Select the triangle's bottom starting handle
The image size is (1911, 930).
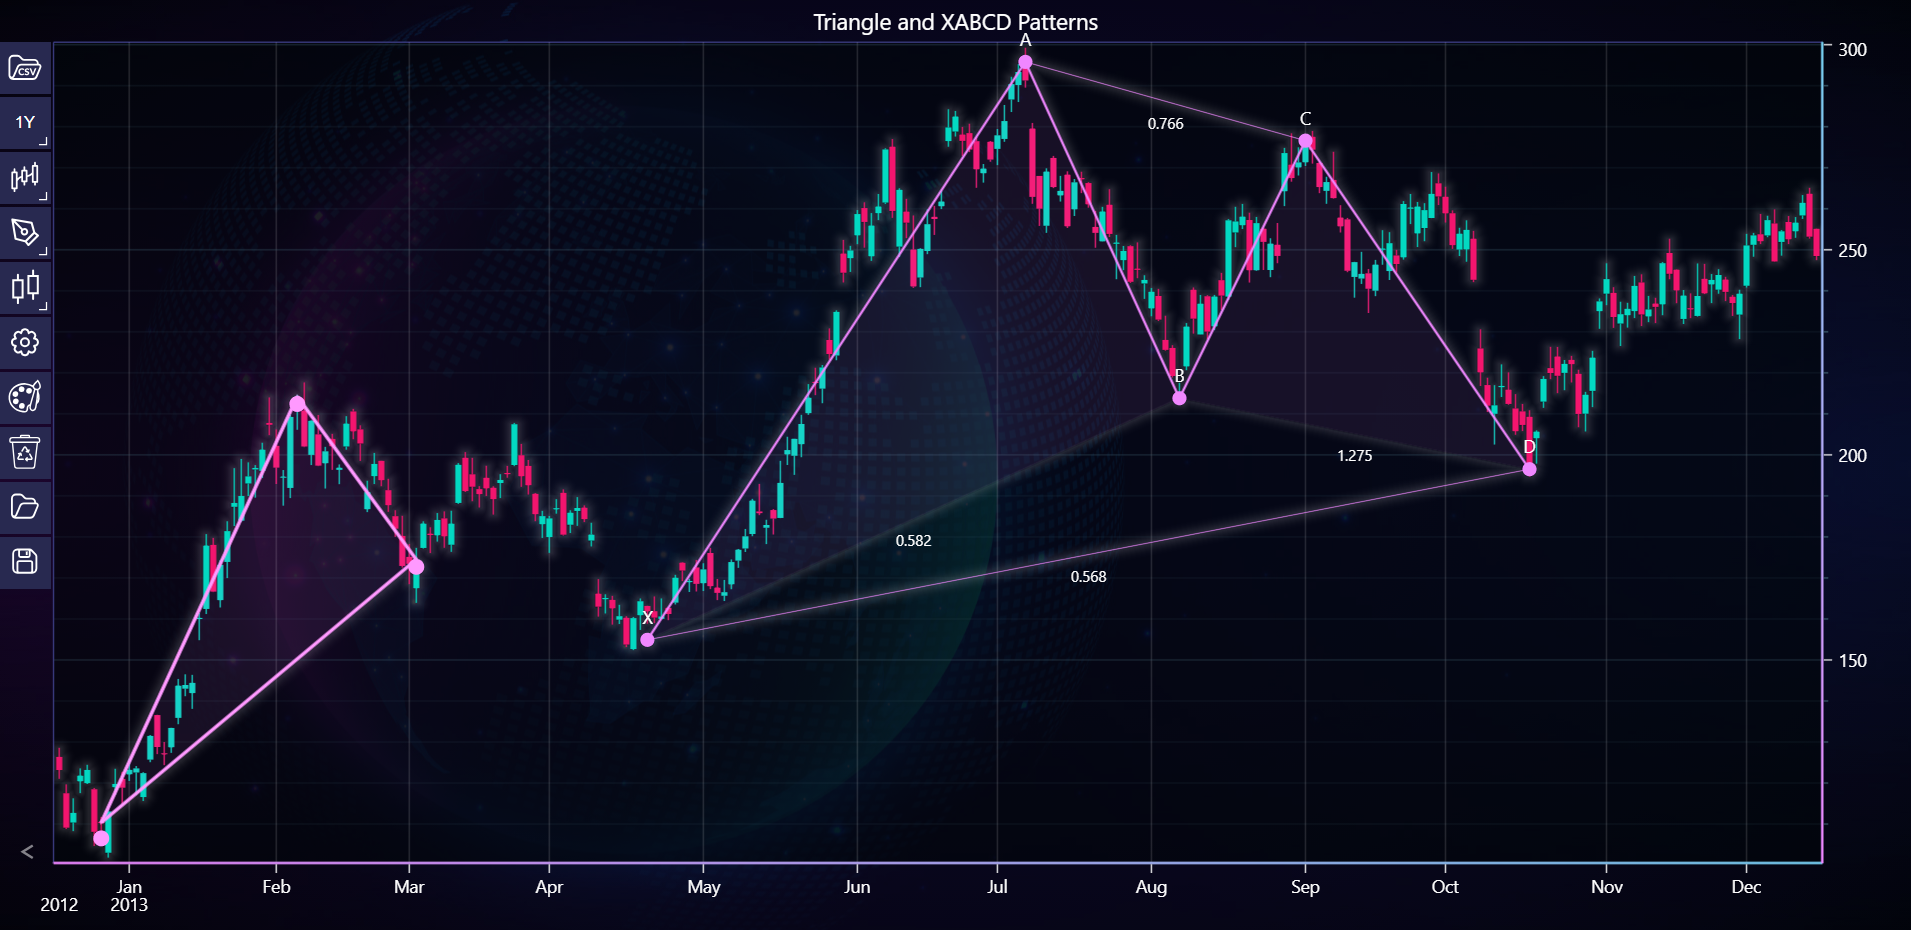click(x=101, y=838)
